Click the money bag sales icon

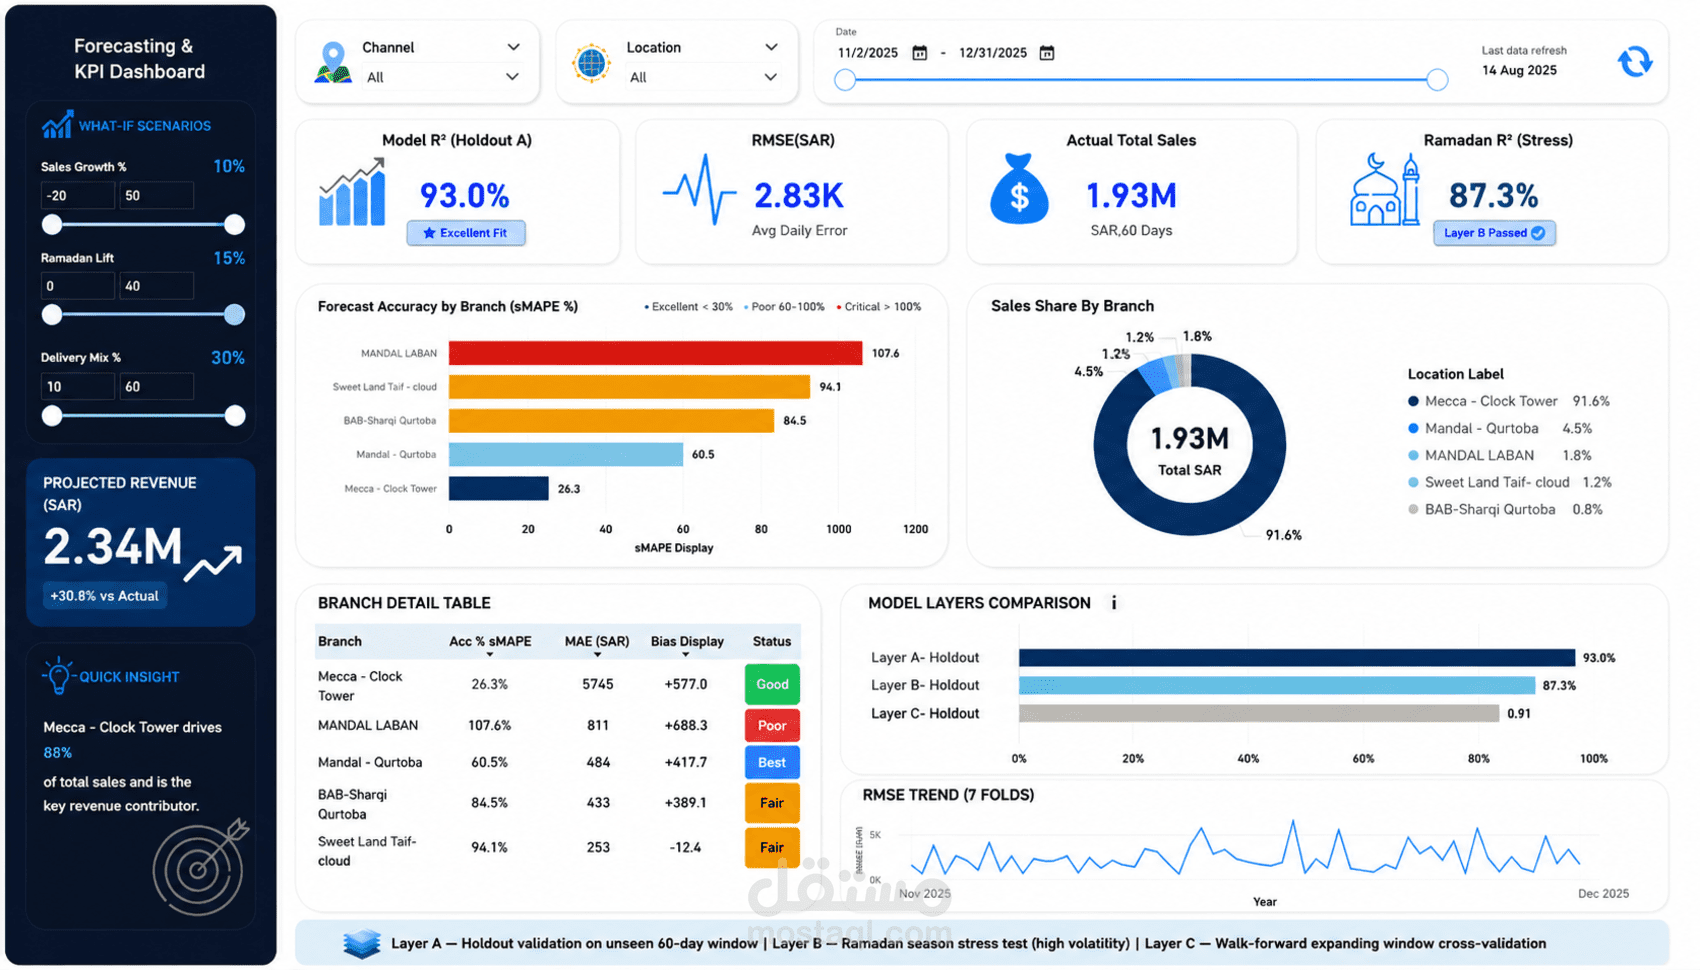pyautogui.click(x=1019, y=189)
